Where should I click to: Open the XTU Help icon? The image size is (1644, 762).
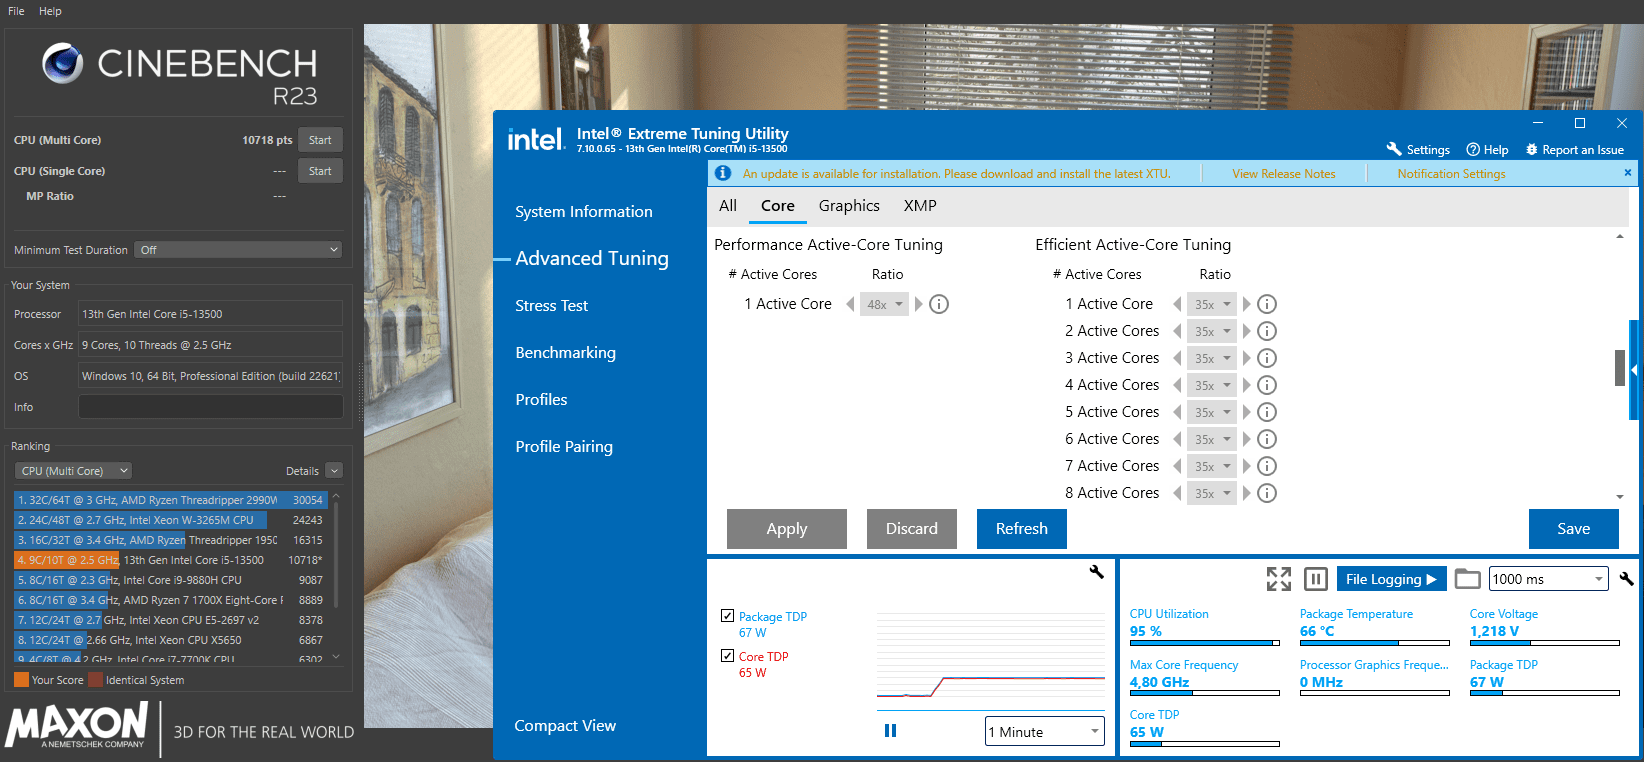(1473, 149)
